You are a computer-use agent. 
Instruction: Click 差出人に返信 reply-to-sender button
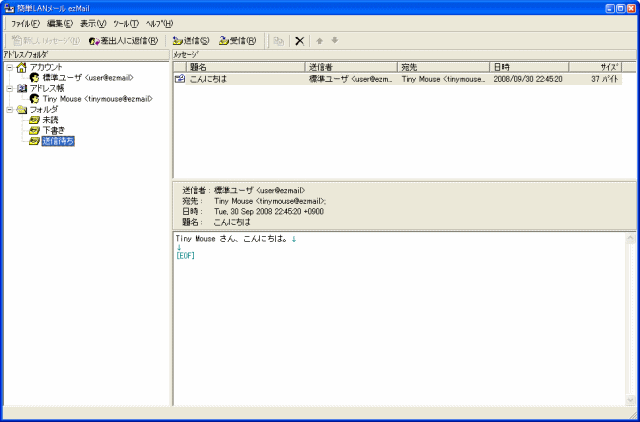coord(123,41)
